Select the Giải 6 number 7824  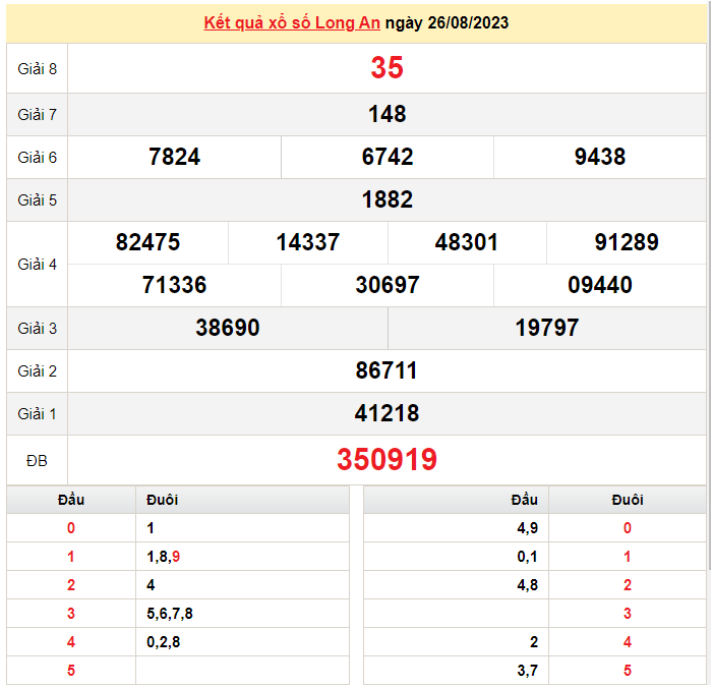174,157
